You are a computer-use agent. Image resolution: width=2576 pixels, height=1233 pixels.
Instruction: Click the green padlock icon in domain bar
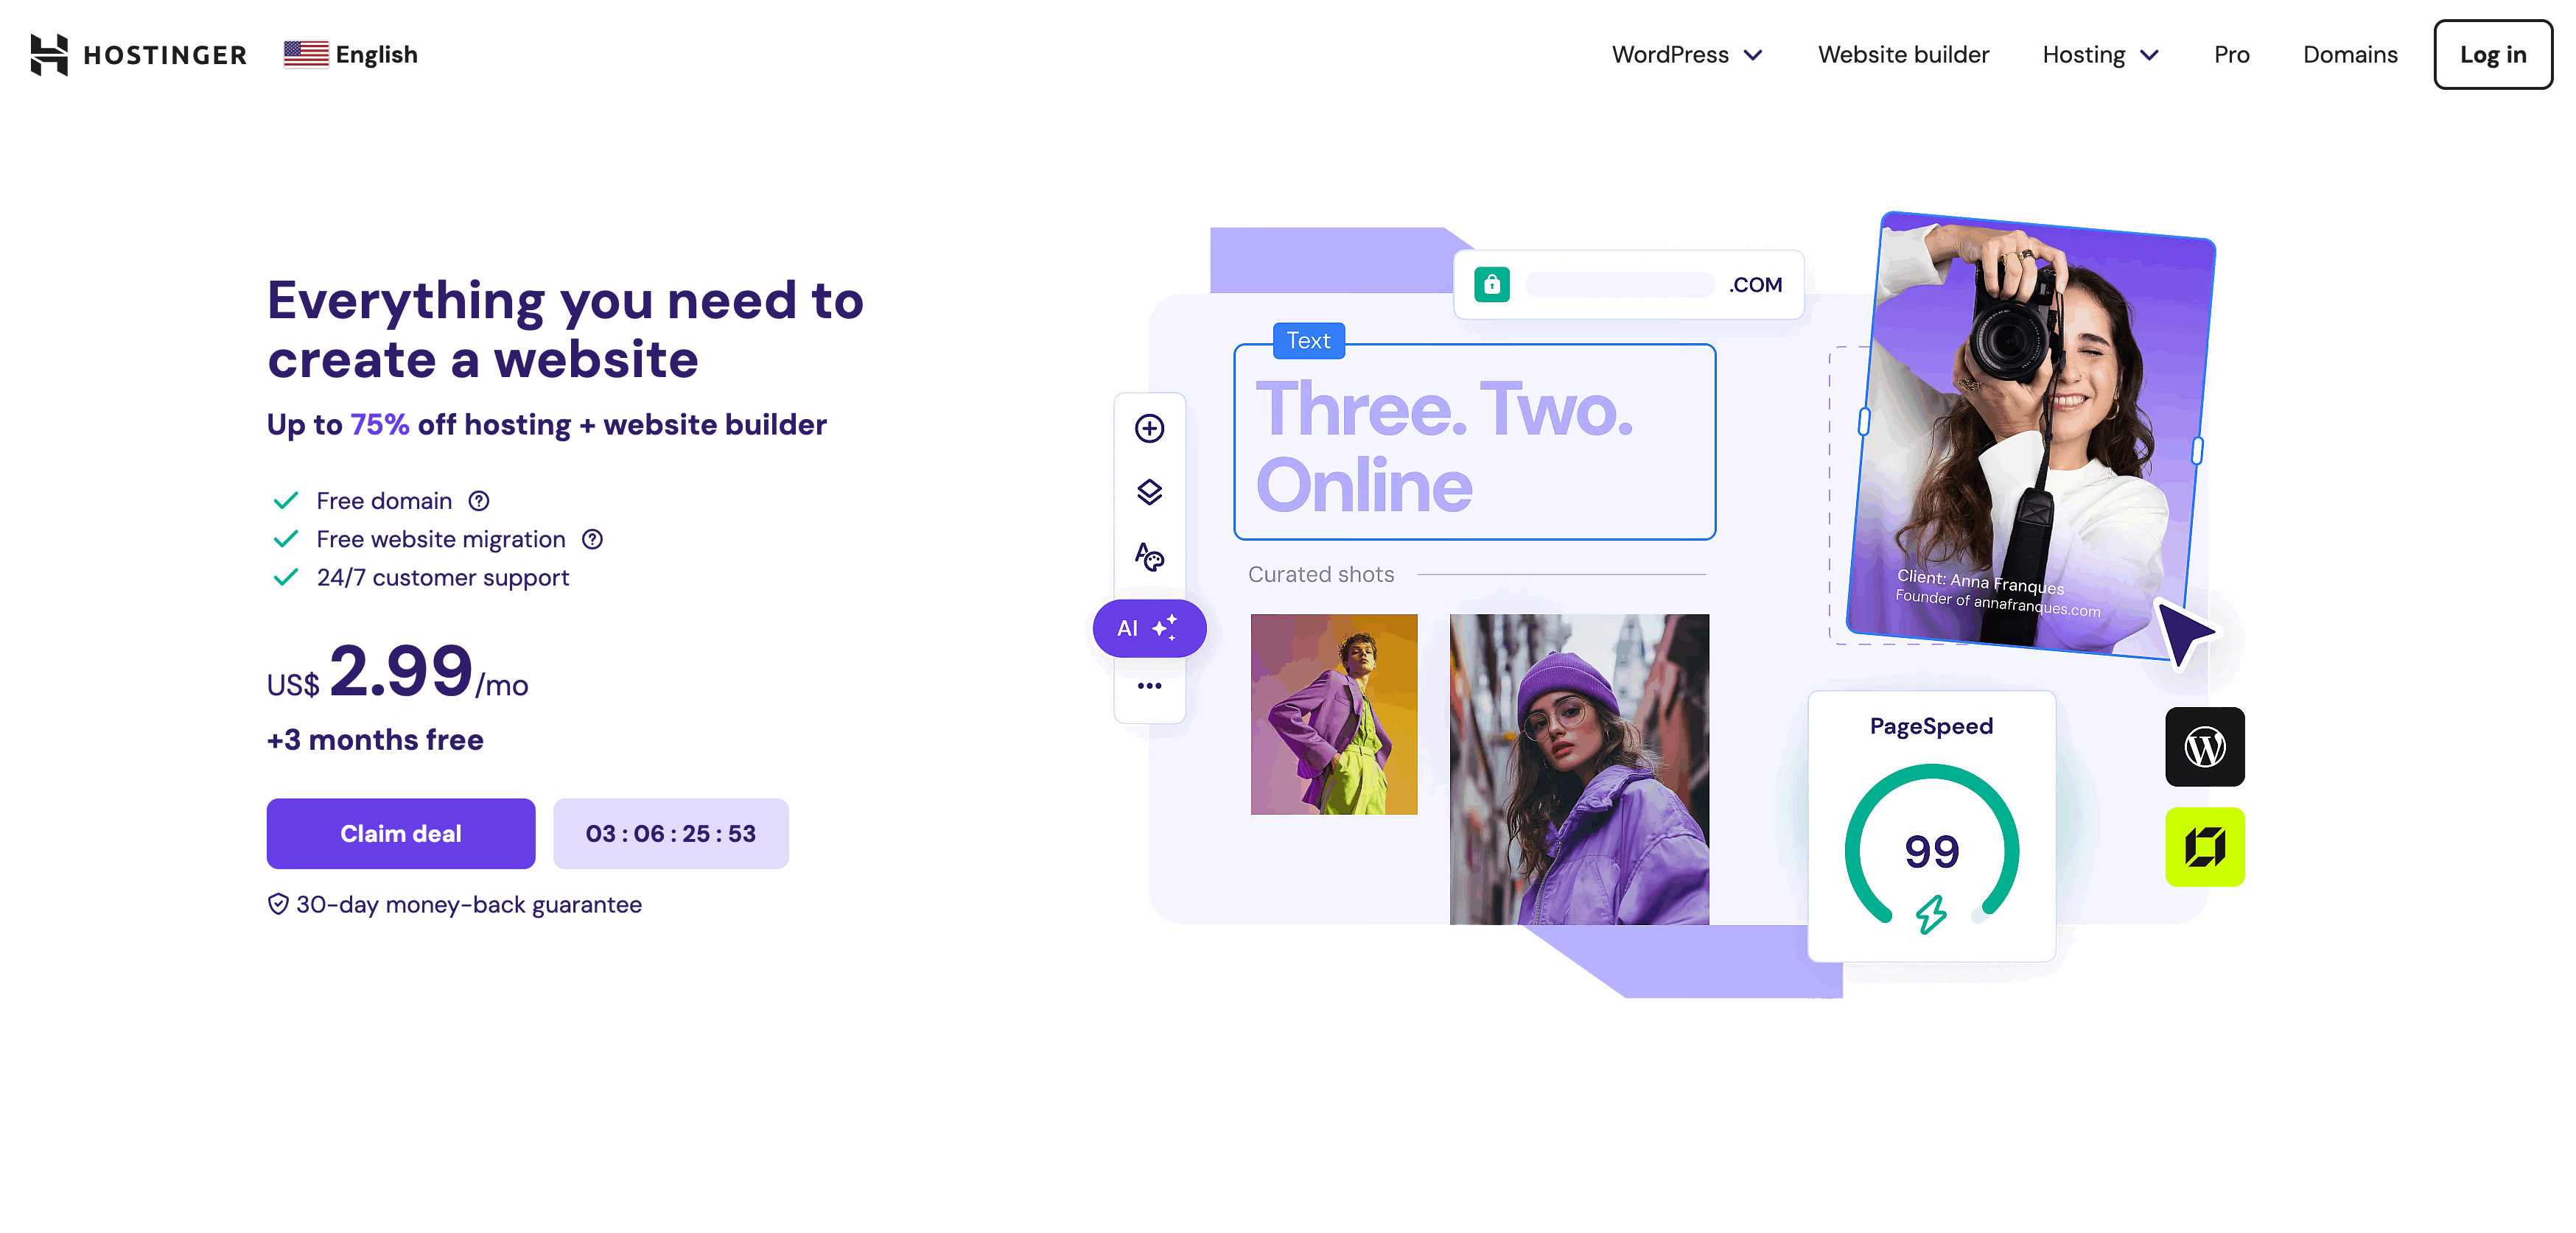1491,285
